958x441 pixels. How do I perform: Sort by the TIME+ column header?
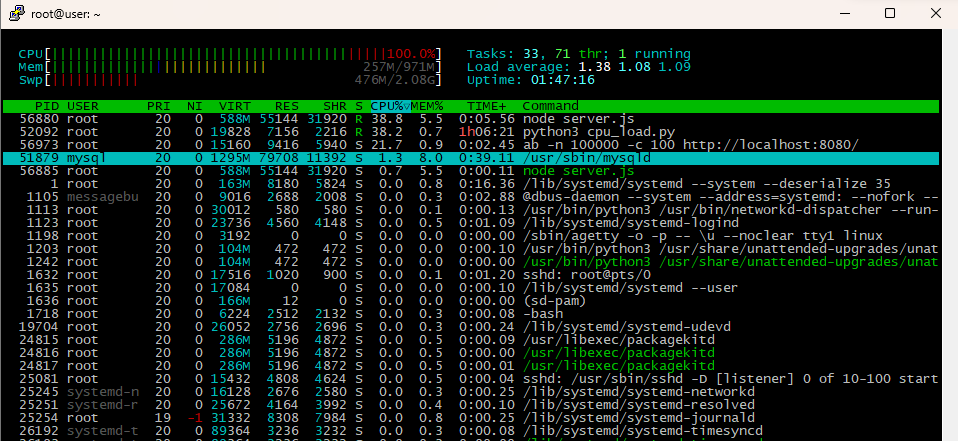pyautogui.click(x=487, y=106)
